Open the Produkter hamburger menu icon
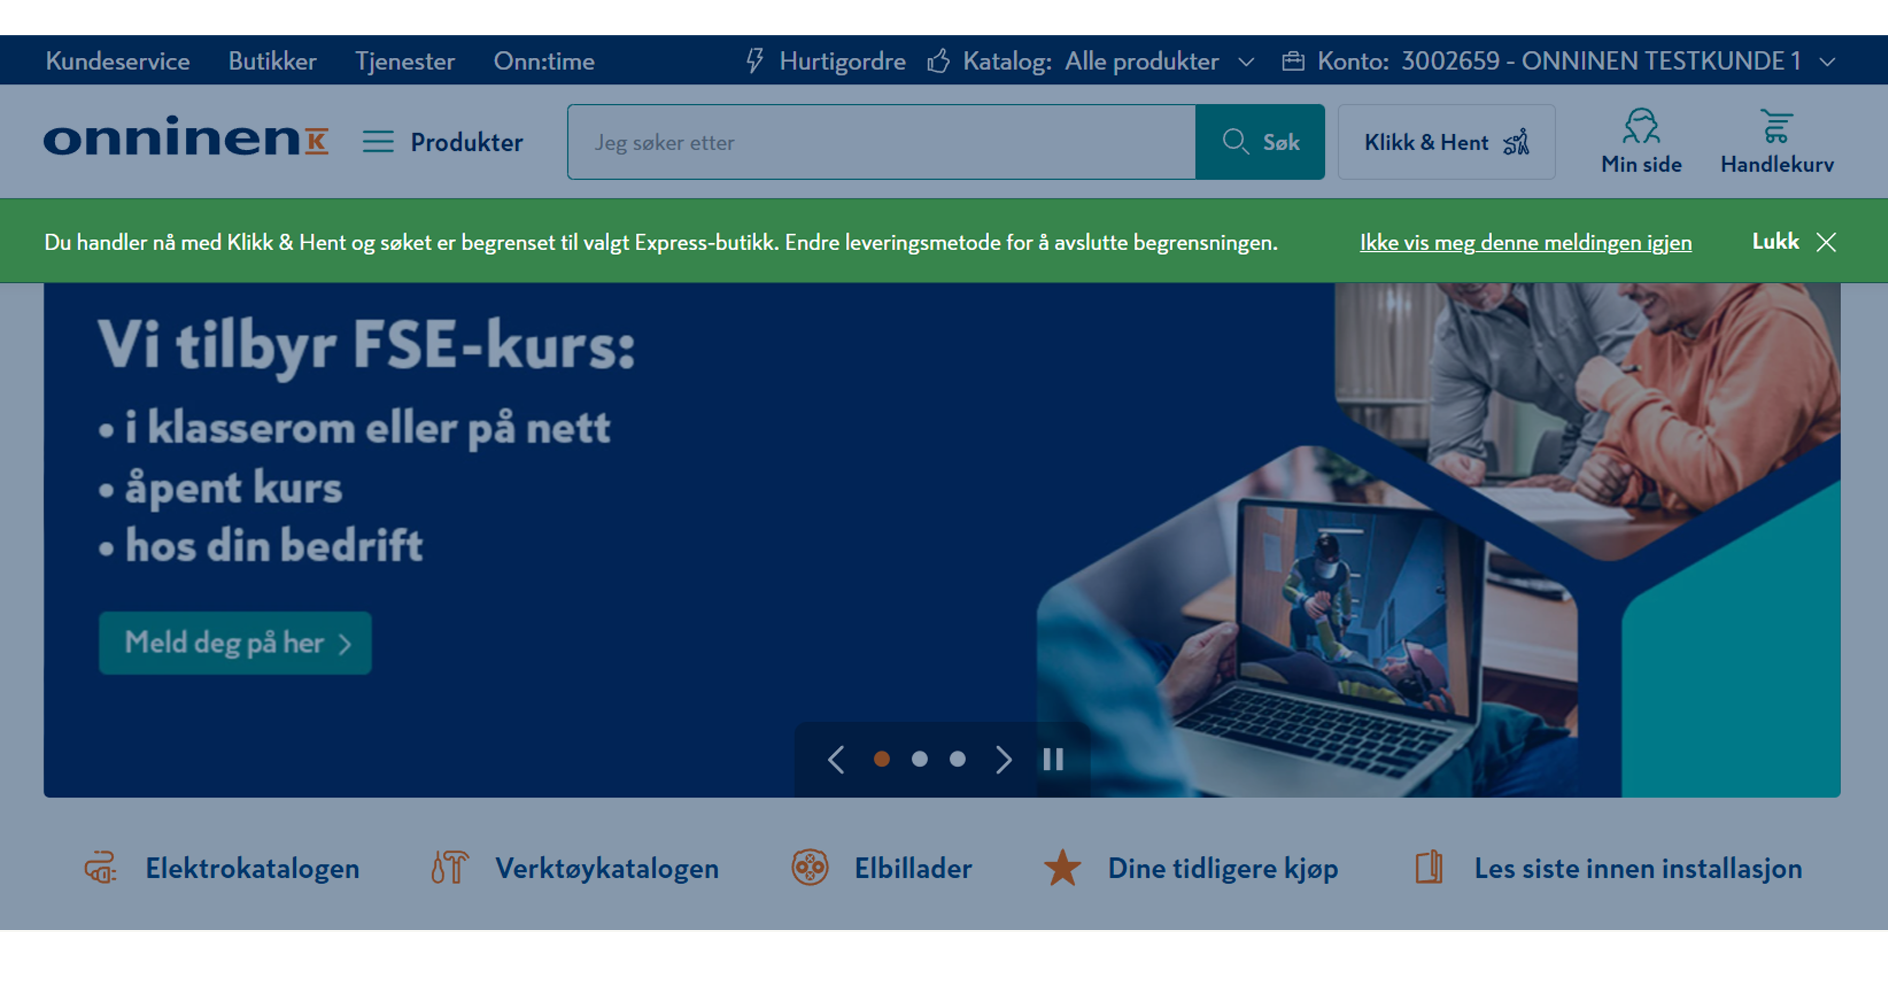 point(378,142)
